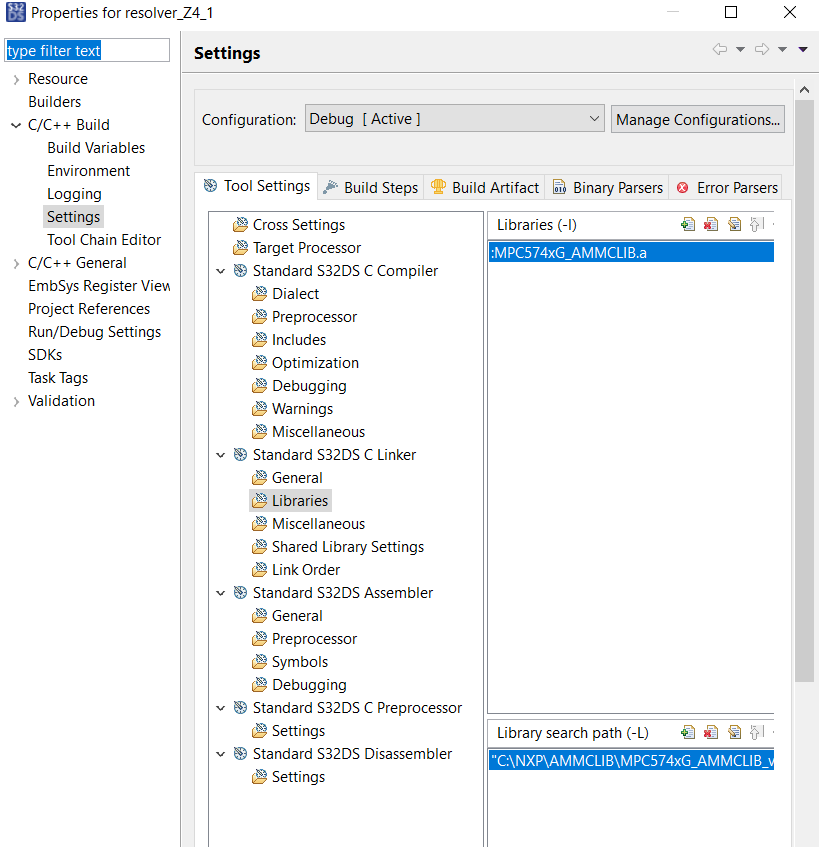Click the forward navigation arrow in Settings header

tap(761, 50)
